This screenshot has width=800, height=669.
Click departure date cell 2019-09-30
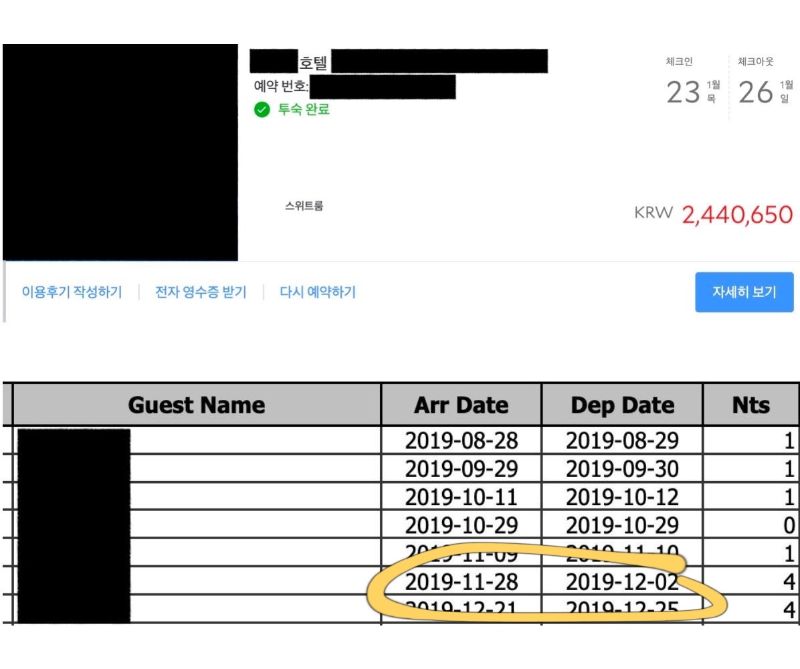[x=622, y=469]
